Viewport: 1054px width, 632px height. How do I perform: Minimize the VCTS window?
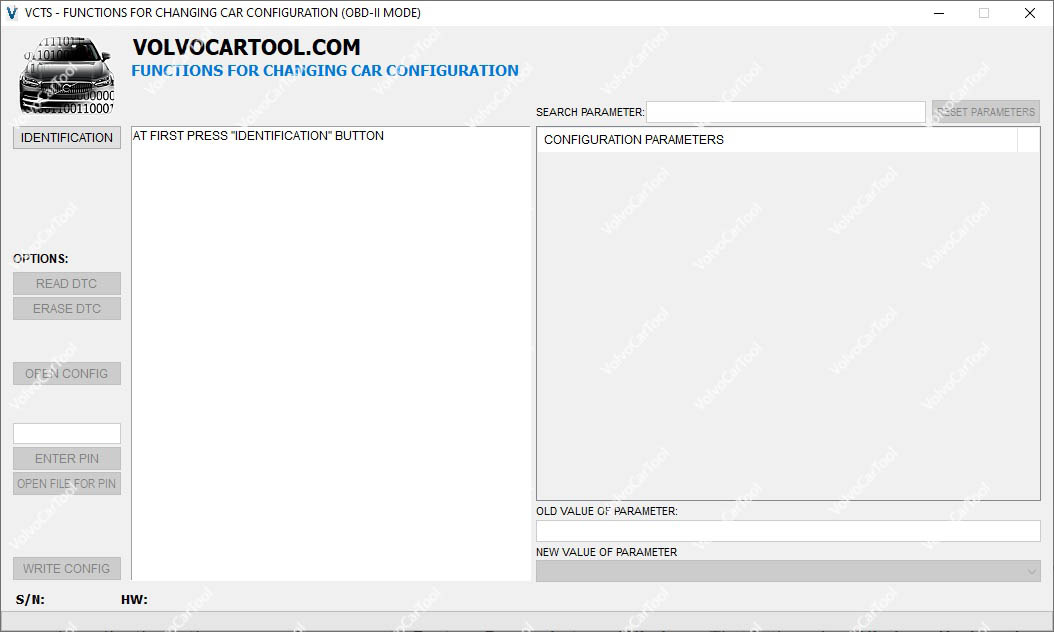point(939,13)
